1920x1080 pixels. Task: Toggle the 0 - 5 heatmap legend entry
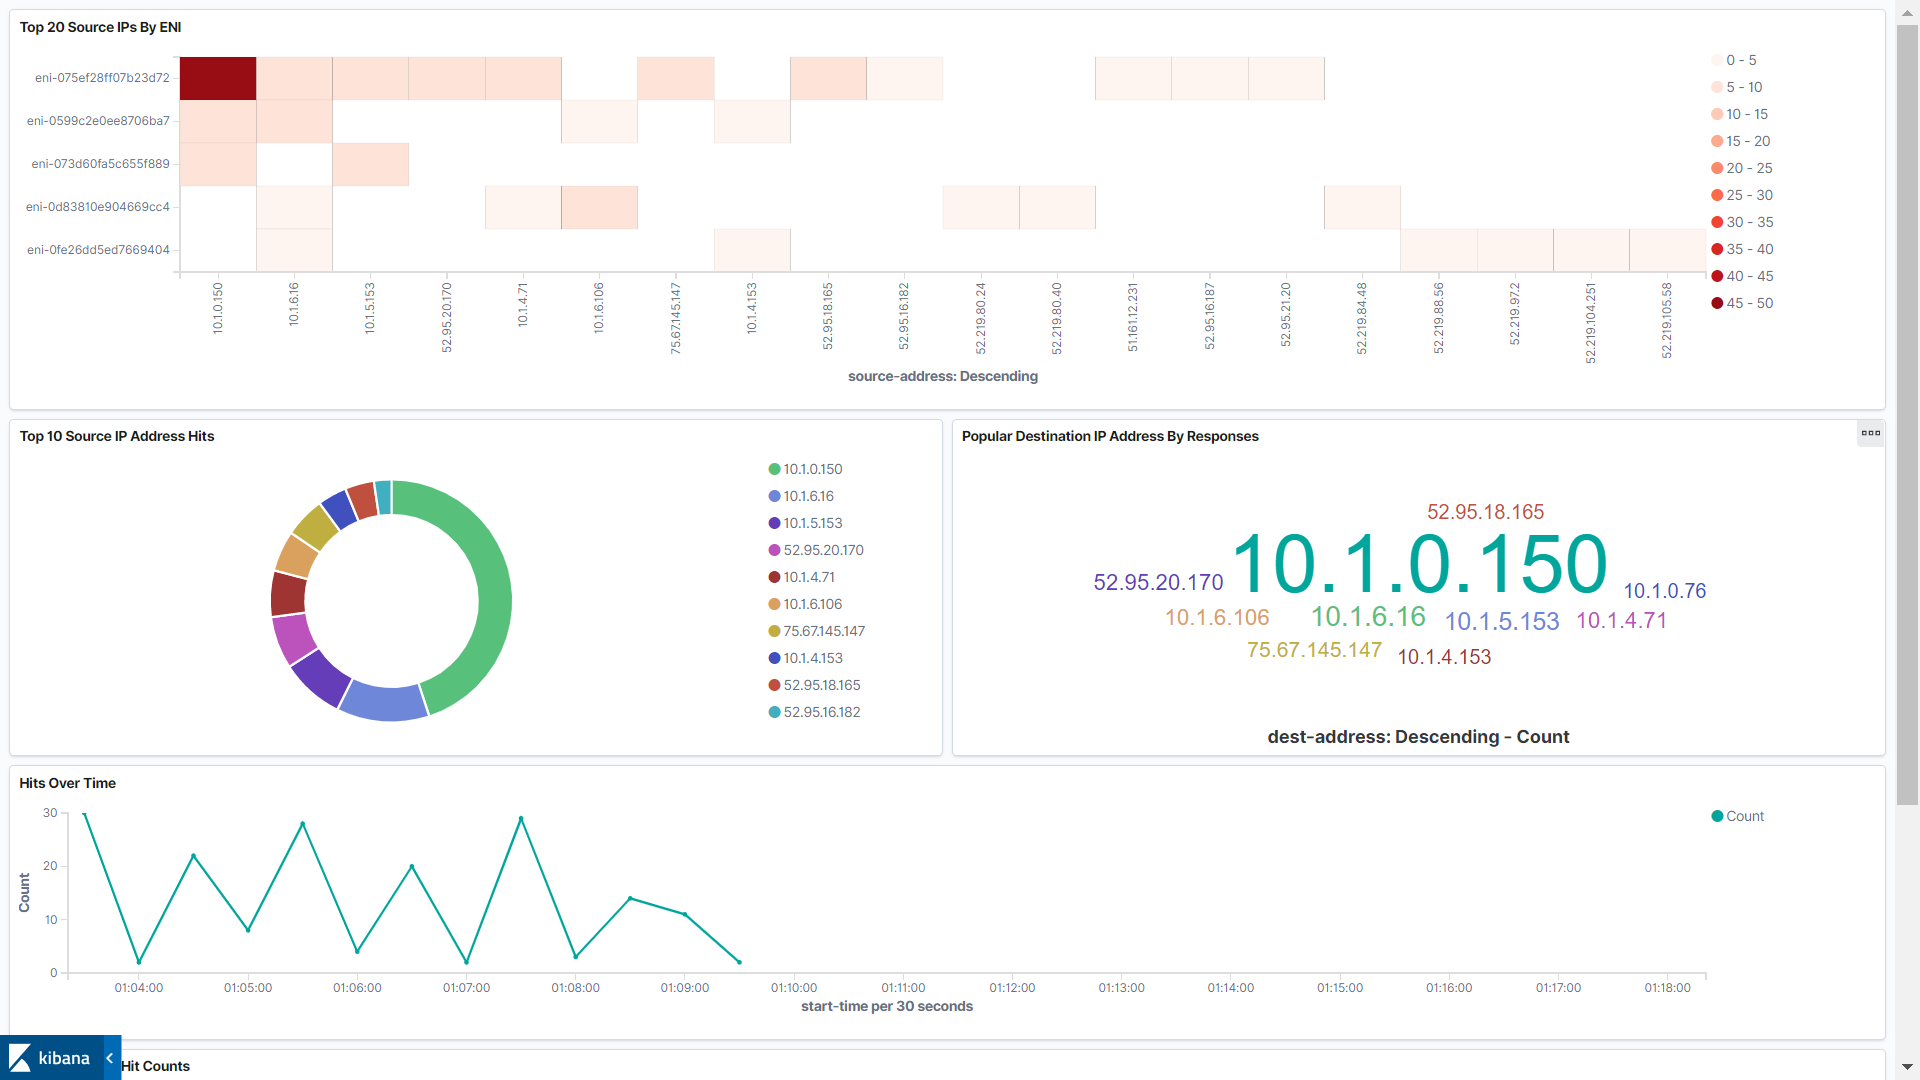1734,60
